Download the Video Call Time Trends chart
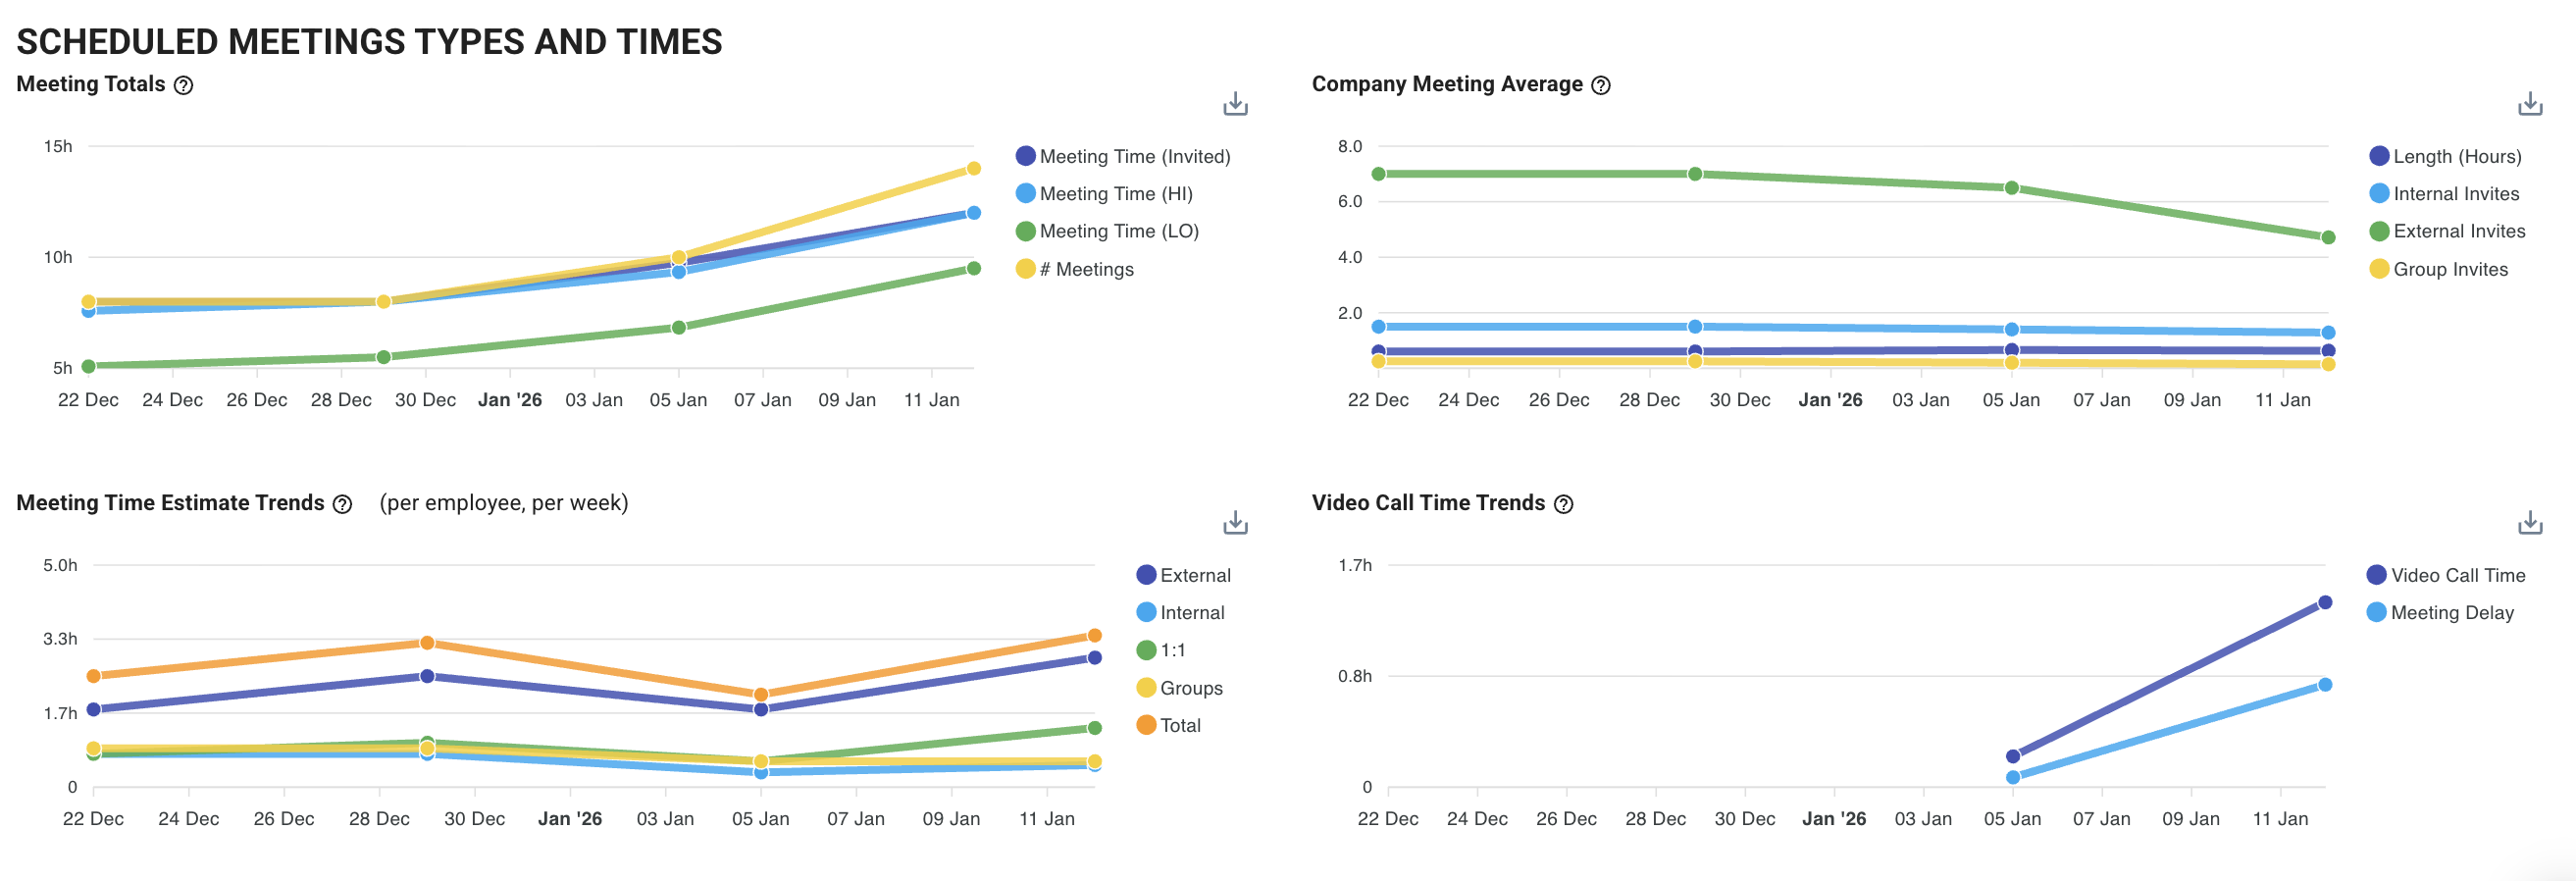The width and height of the screenshot is (2576, 881). point(2529,523)
